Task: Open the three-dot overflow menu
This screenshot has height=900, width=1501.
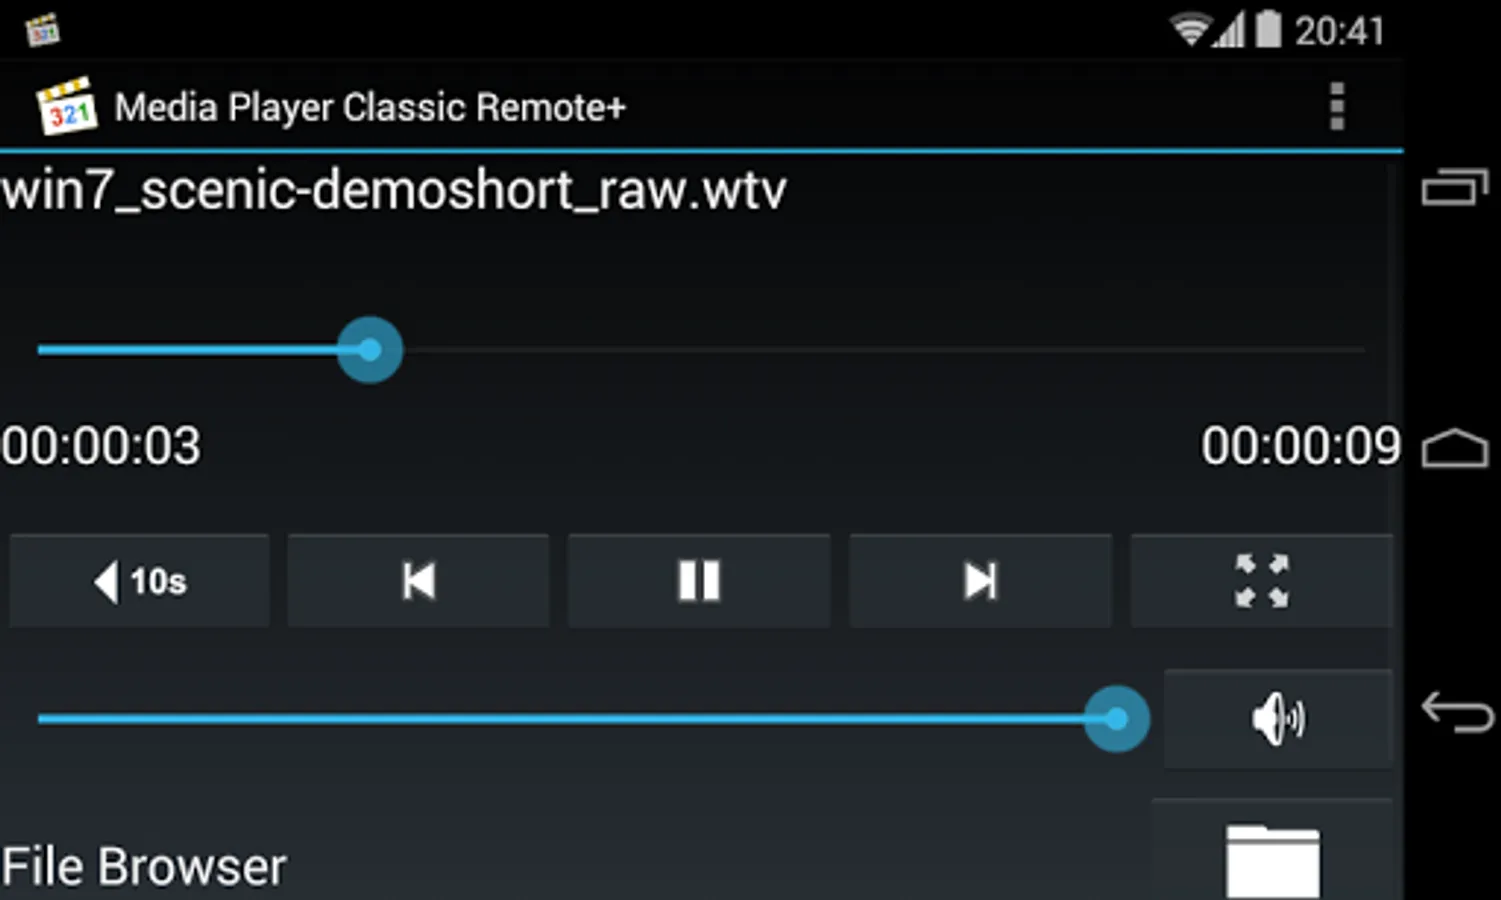Action: (1337, 107)
